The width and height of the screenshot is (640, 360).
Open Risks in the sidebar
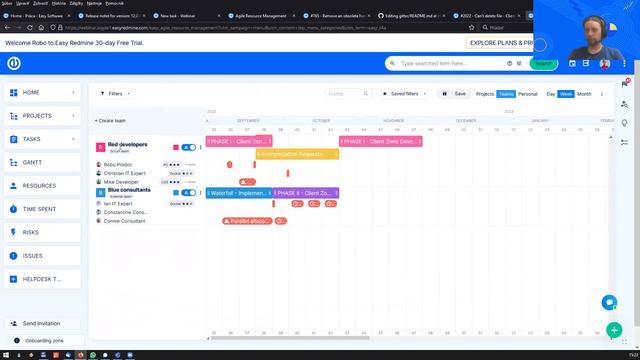click(42, 232)
